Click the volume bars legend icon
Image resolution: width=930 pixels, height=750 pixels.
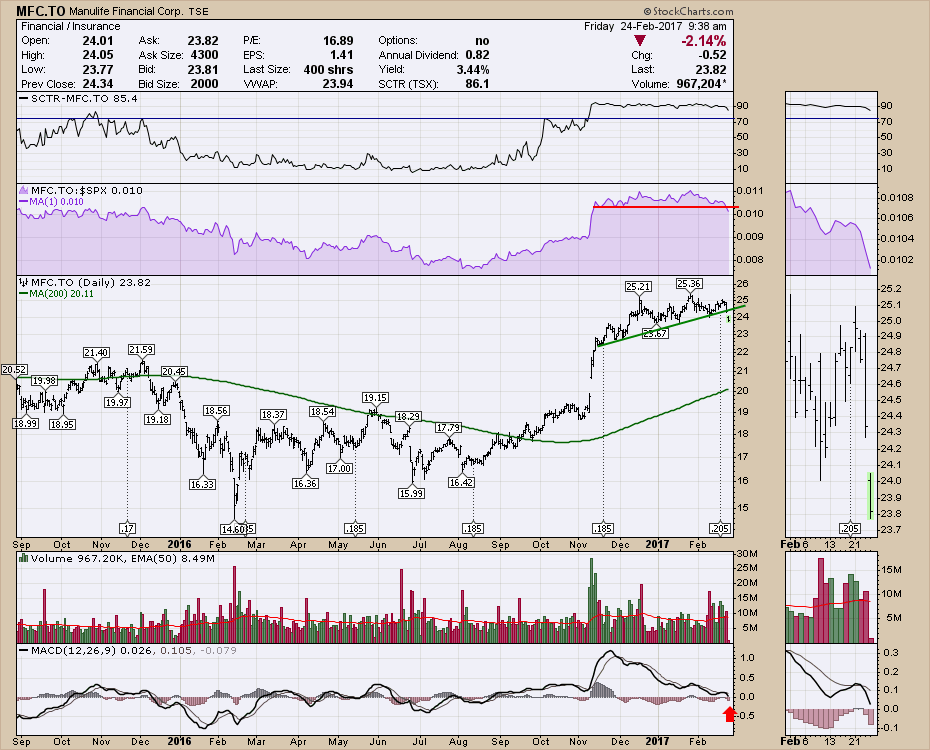(24, 558)
